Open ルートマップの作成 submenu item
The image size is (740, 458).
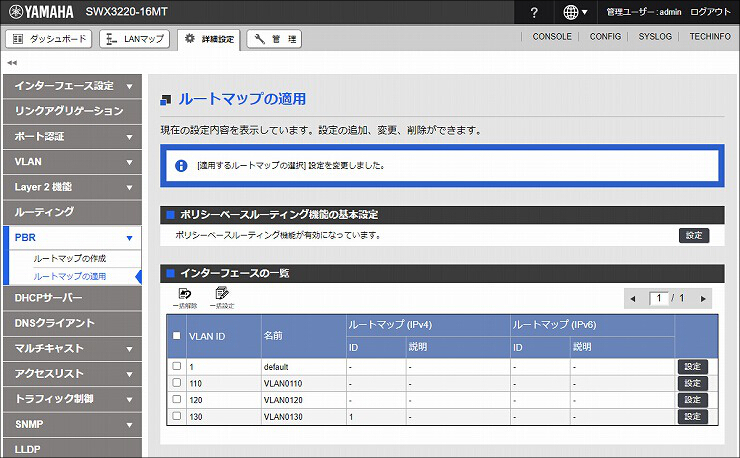[70, 259]
